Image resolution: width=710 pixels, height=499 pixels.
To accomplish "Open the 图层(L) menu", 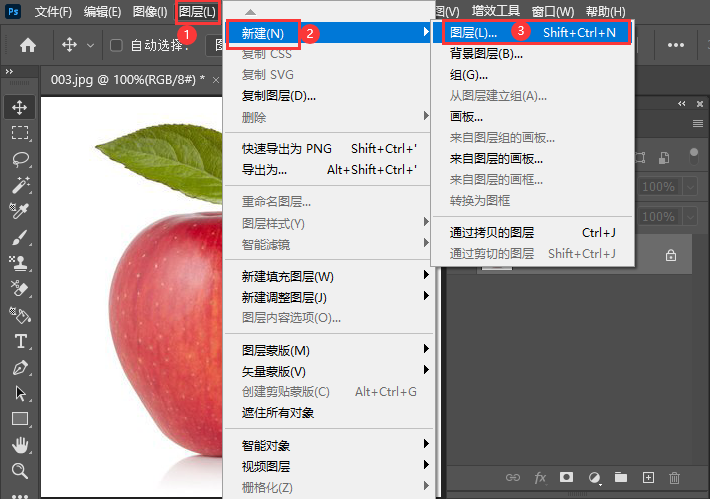I will tap(197, 12).
